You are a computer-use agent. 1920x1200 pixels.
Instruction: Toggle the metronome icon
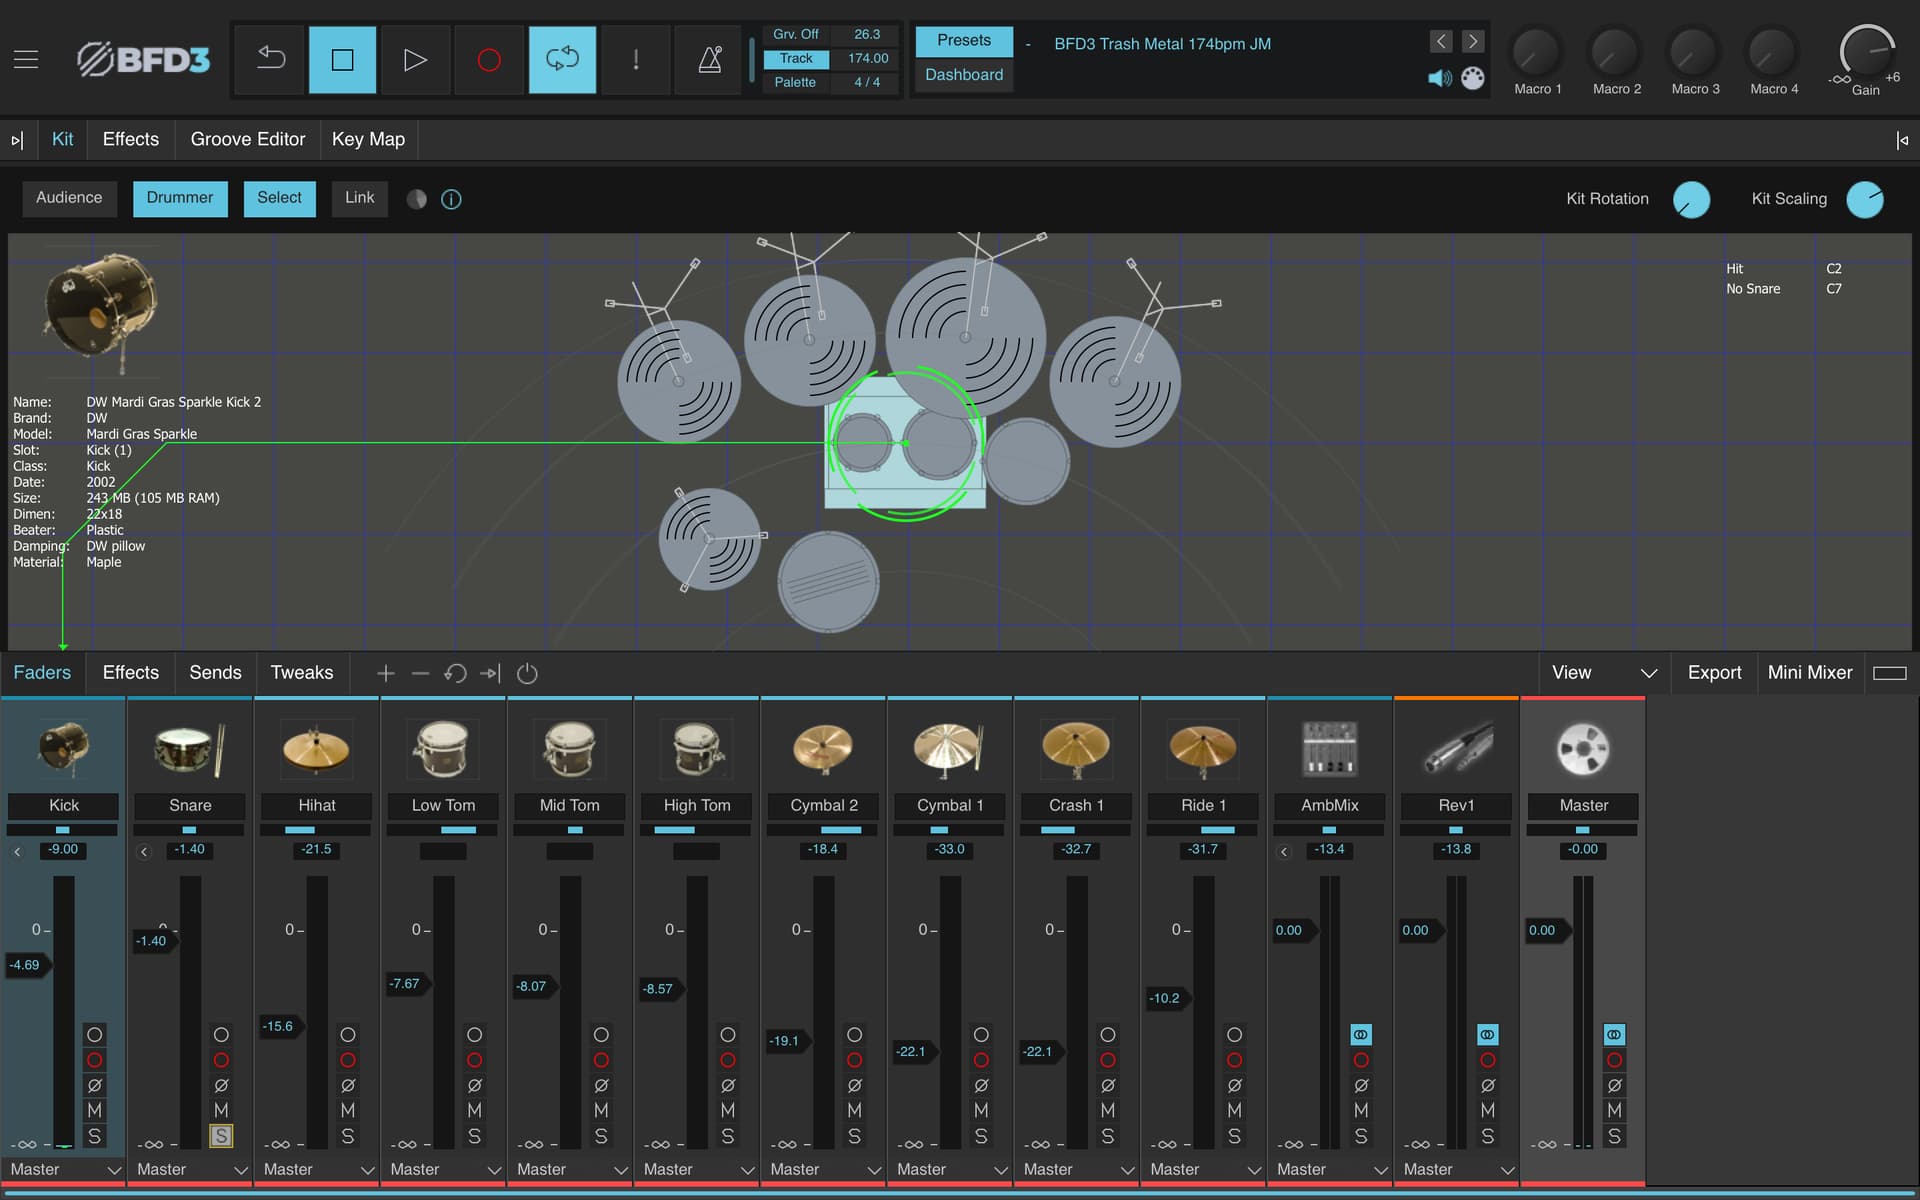[x=709, y=60]
